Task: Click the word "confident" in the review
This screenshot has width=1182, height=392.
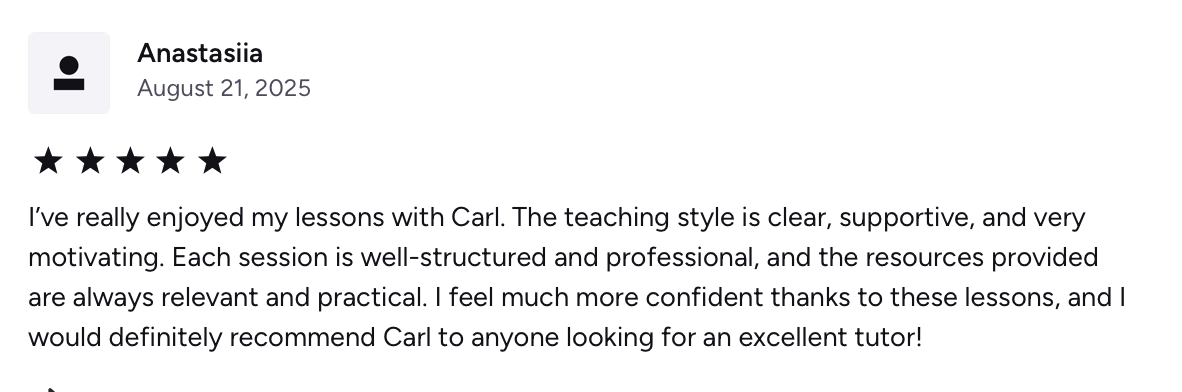Action: click(704, 298)
